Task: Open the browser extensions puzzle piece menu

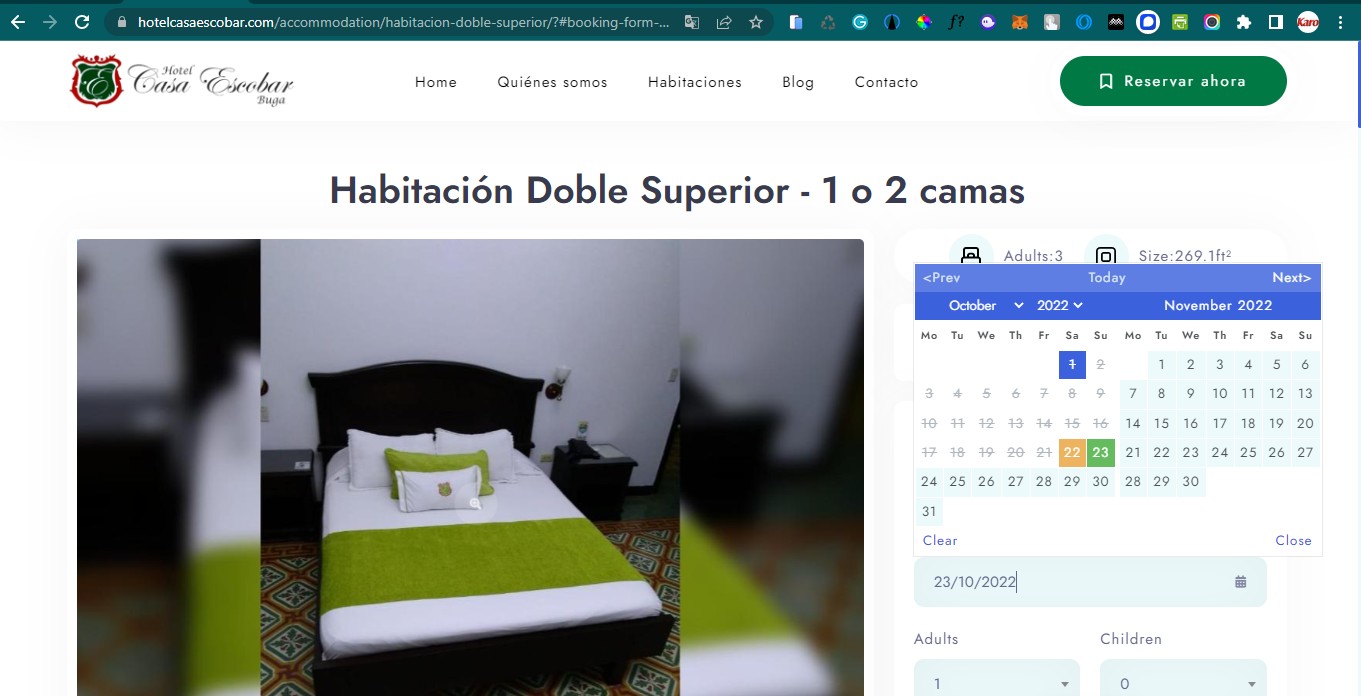Action: (x=1244, y=21)
